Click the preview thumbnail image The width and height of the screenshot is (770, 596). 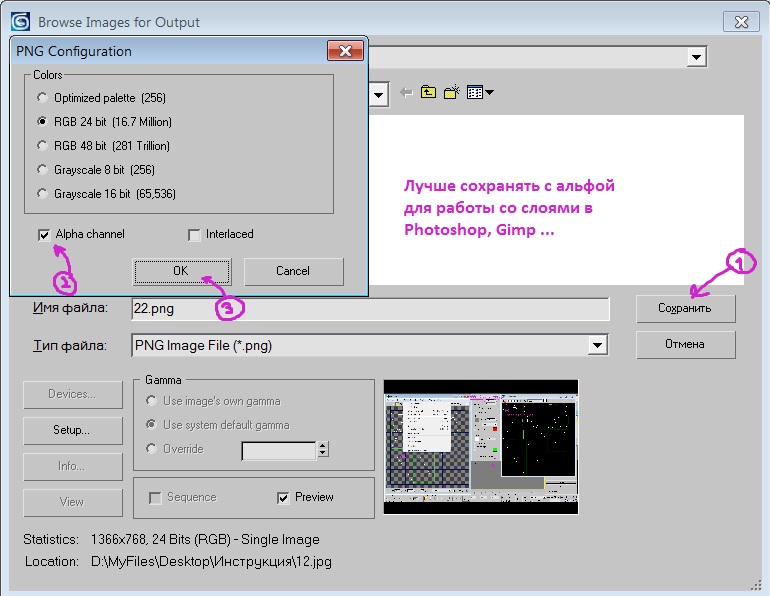481,447
